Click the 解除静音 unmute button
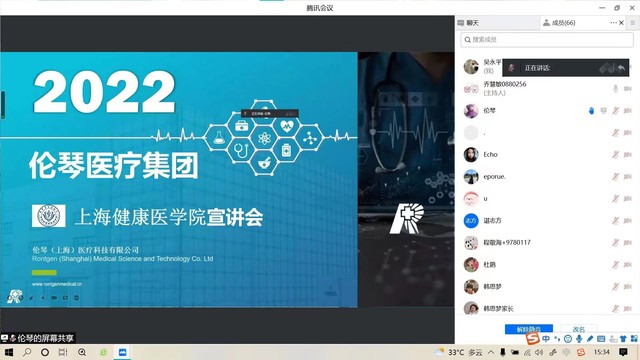Screen dimensions: 640x360 tap(529, 329)
